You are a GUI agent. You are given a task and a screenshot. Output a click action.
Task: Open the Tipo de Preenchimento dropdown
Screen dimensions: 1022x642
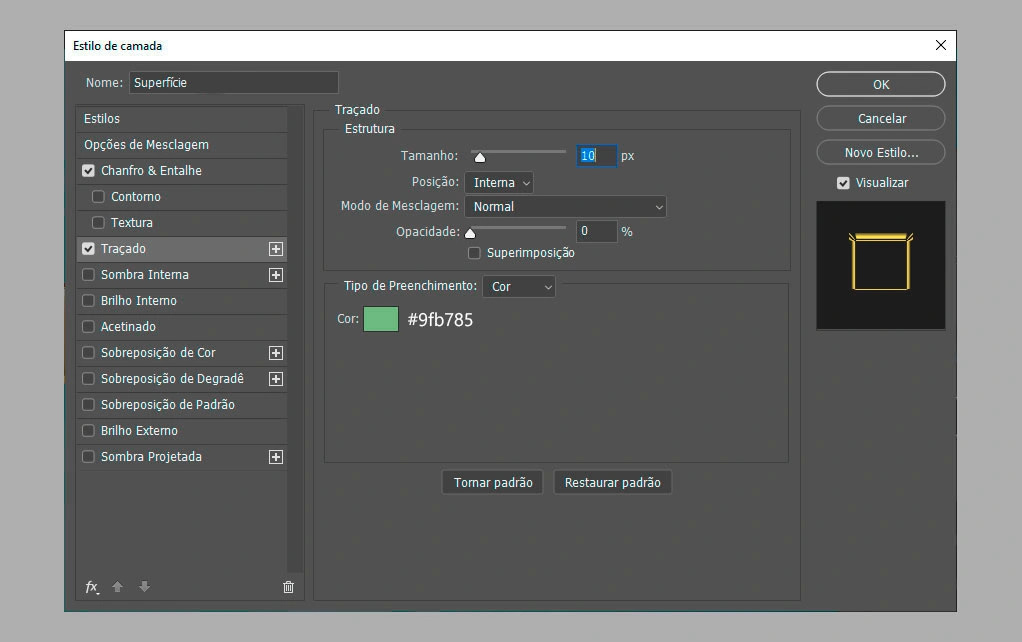pyautogui.click(x=518, y=287)
